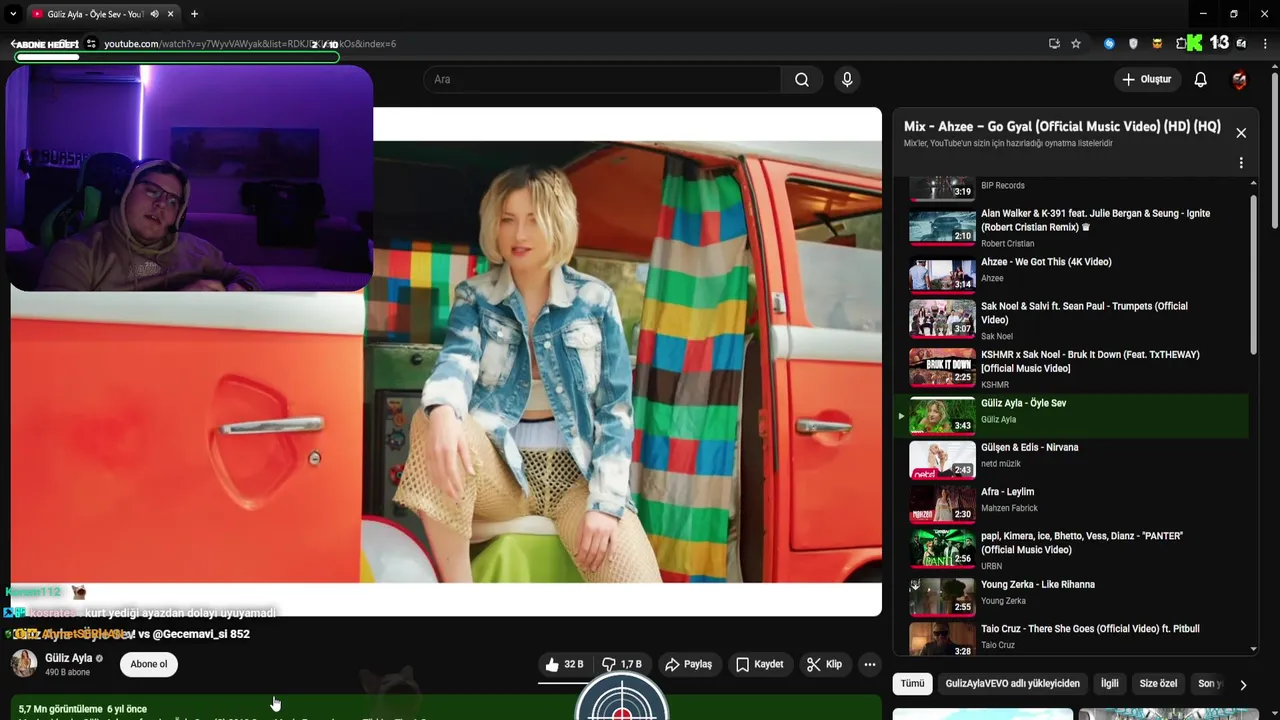Select the Güliz Ayla - Öyle Sev tab
This screenshot has height=720, width=1280.
coord(102,14)
